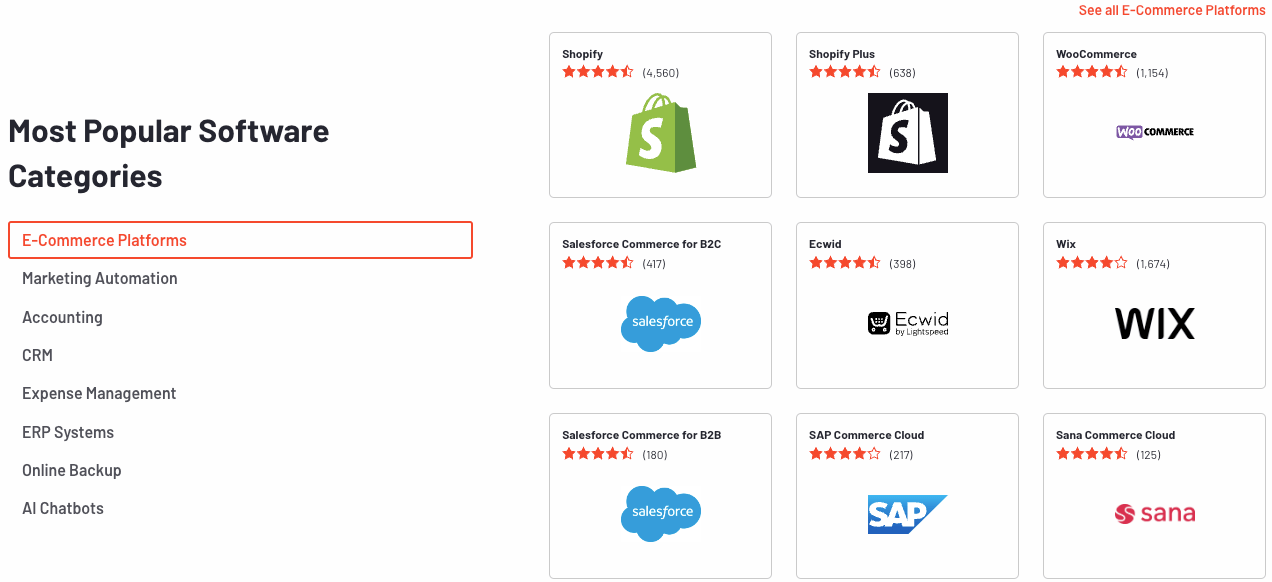Choose the Accounting category
The image size is (1272, 582).
(x=62, y=317)
